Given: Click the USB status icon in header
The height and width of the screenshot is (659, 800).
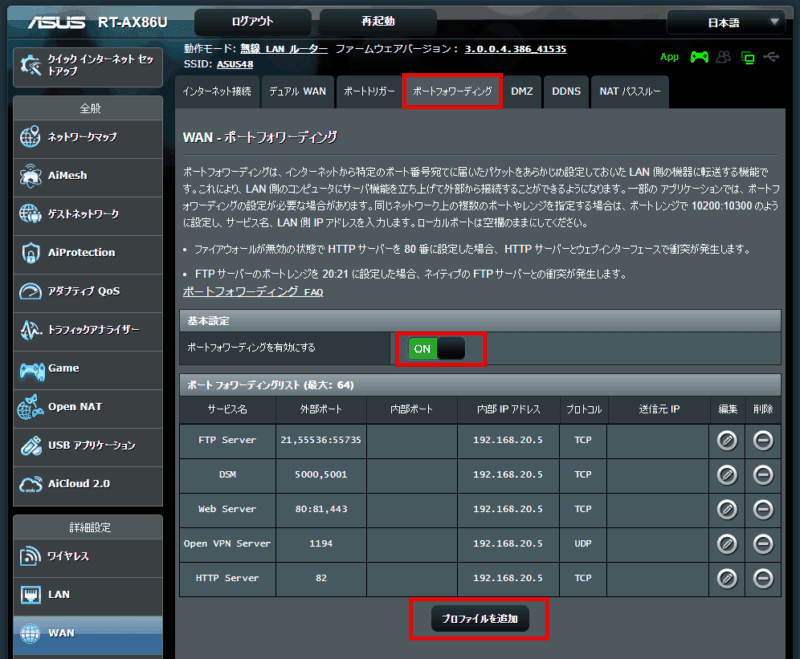Looking at the screenshot, I should click(x=769, y=57).
